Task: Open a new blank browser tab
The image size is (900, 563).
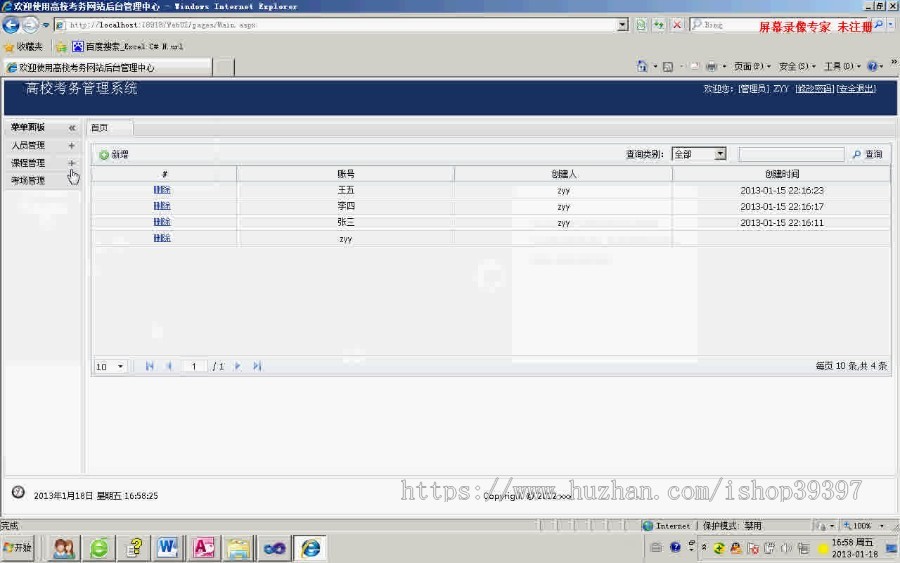Action: [224, 68]
